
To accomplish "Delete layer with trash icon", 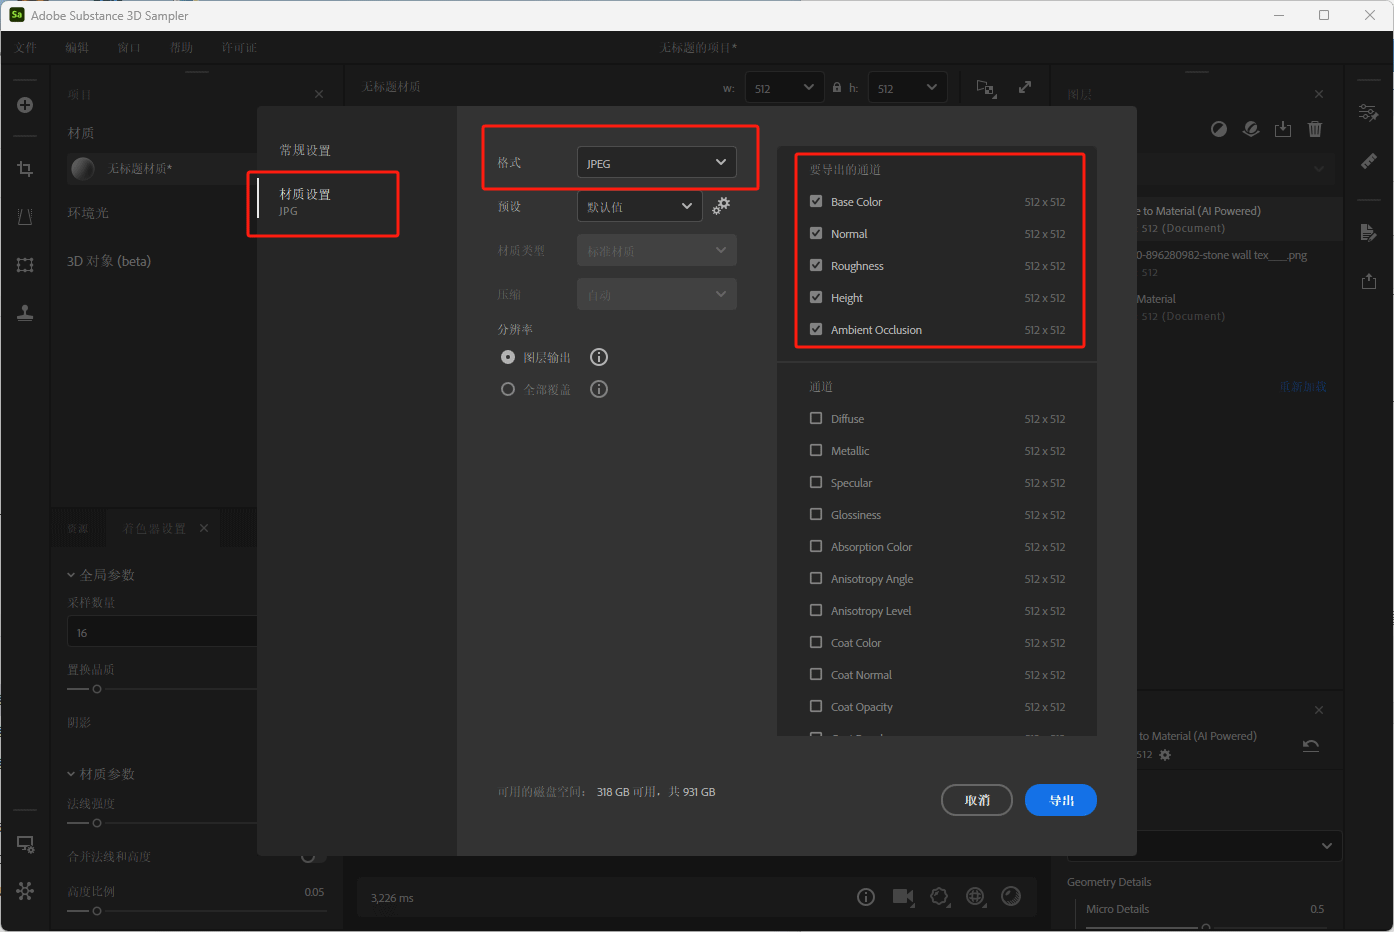I will (x=1315, y=129).
